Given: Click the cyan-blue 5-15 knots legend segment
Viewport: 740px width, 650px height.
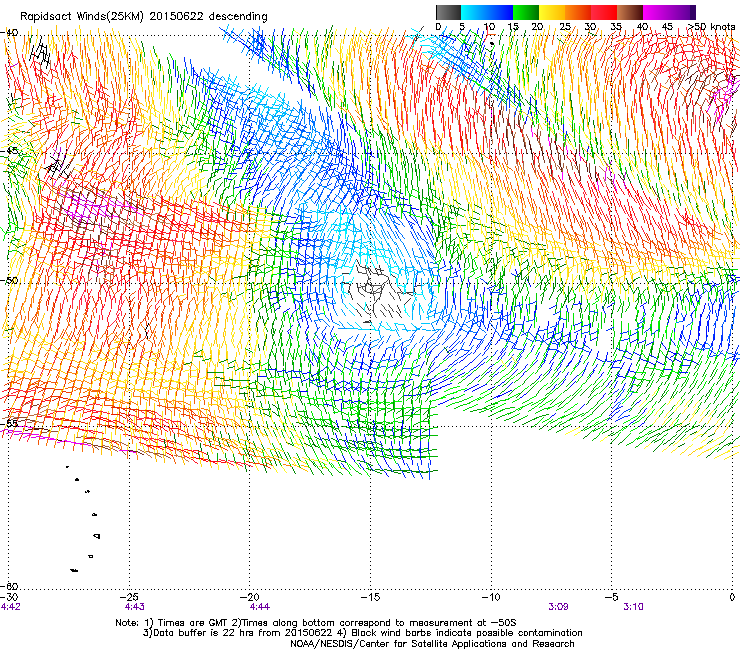Looking at the screenshot, I should [x=487, y=12].
